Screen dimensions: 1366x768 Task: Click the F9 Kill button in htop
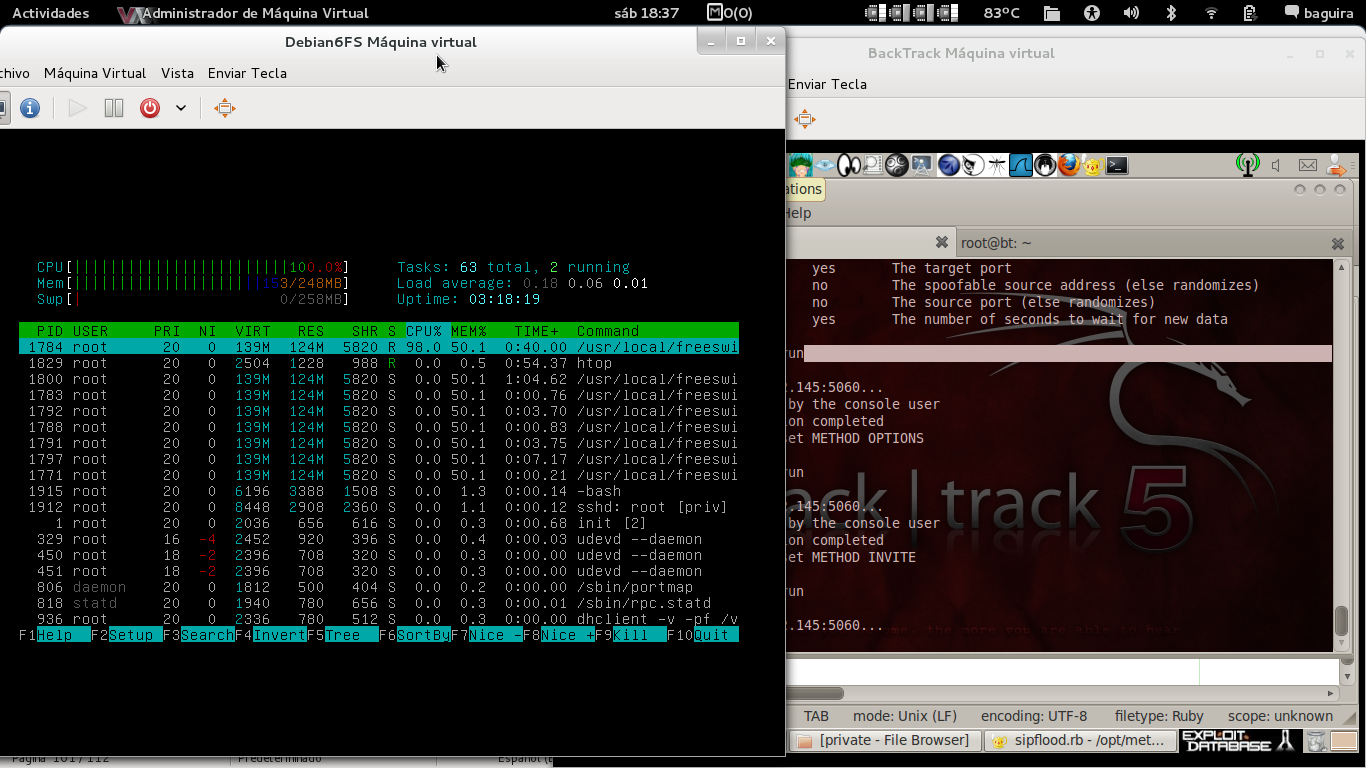(x=630, y=635)
